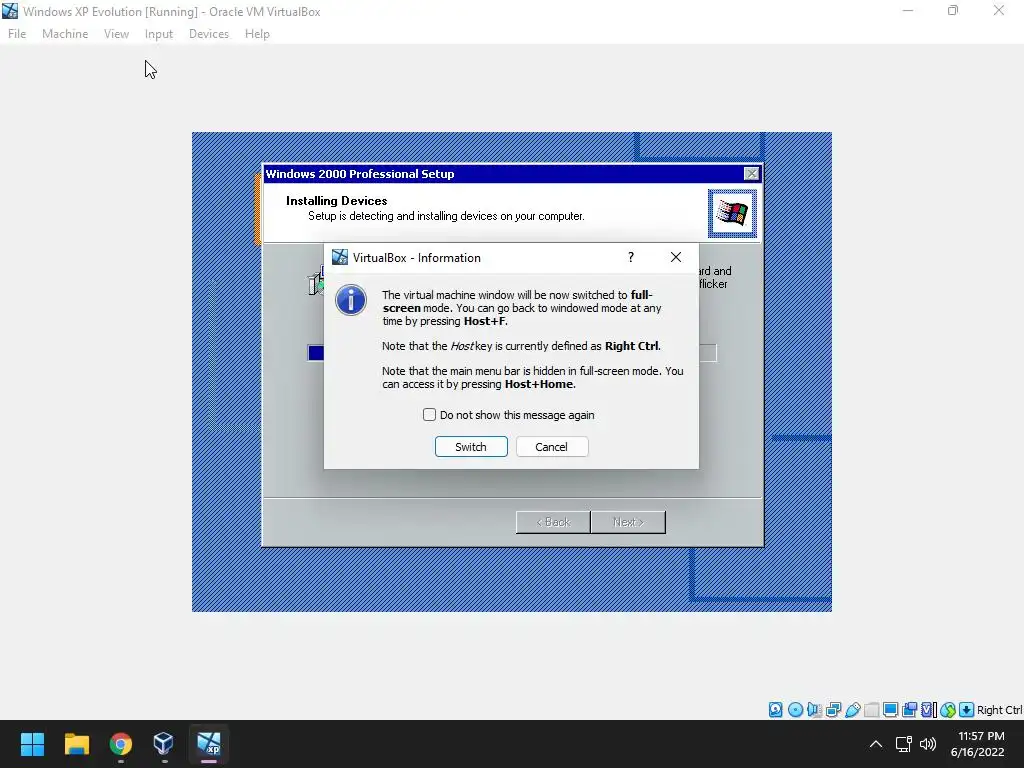Open VirtualBox Manager from the taskbar
The height and width of the screenshot is (768, 1024).
(x=163, y=744)
